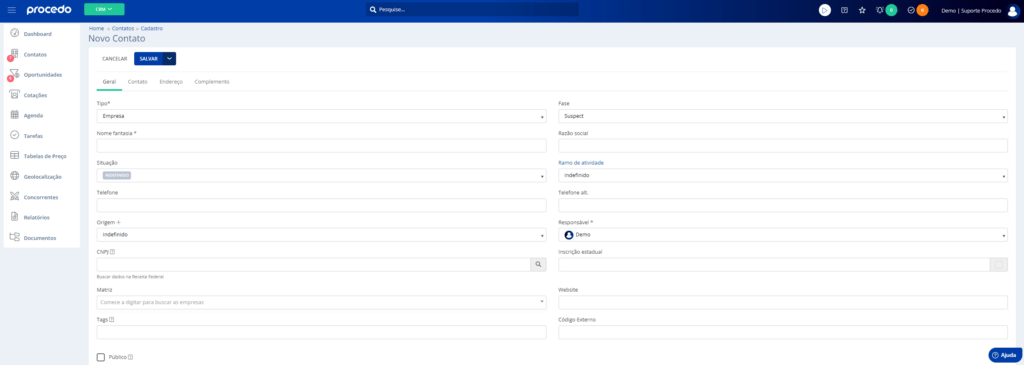Click the CNPJ search magnifier button

[x=538, y=264]
